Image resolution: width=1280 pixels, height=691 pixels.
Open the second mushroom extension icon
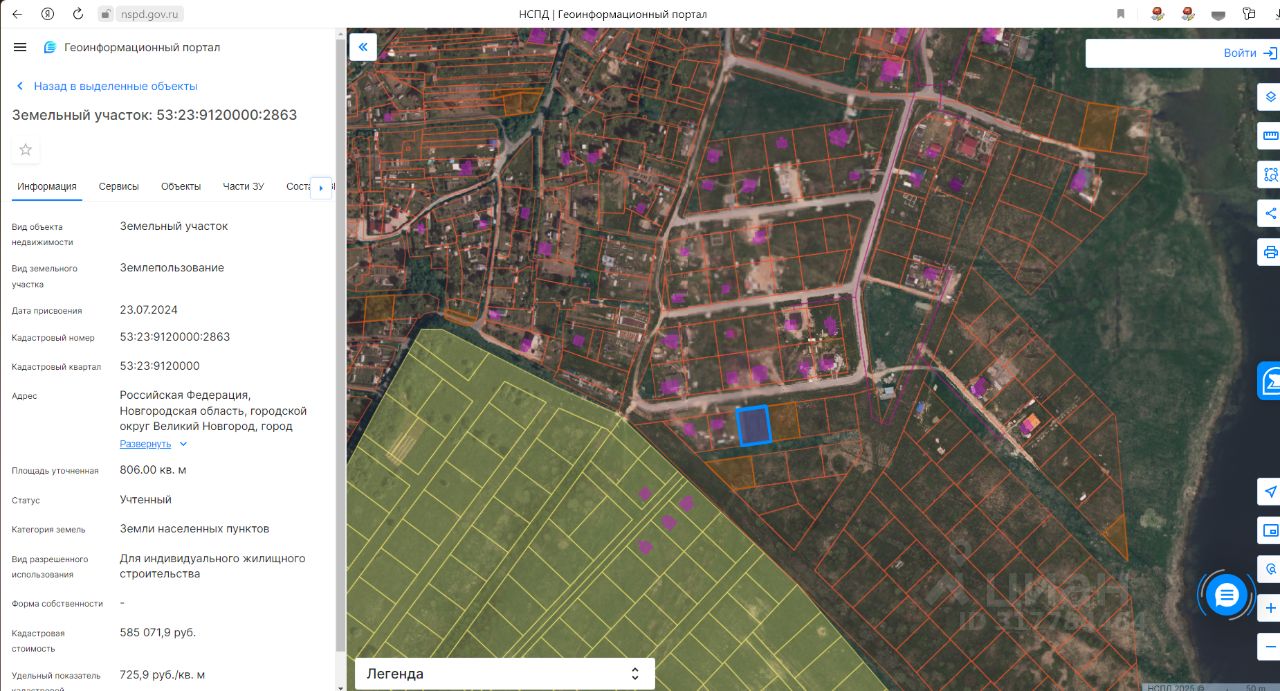click(1188, 14)
